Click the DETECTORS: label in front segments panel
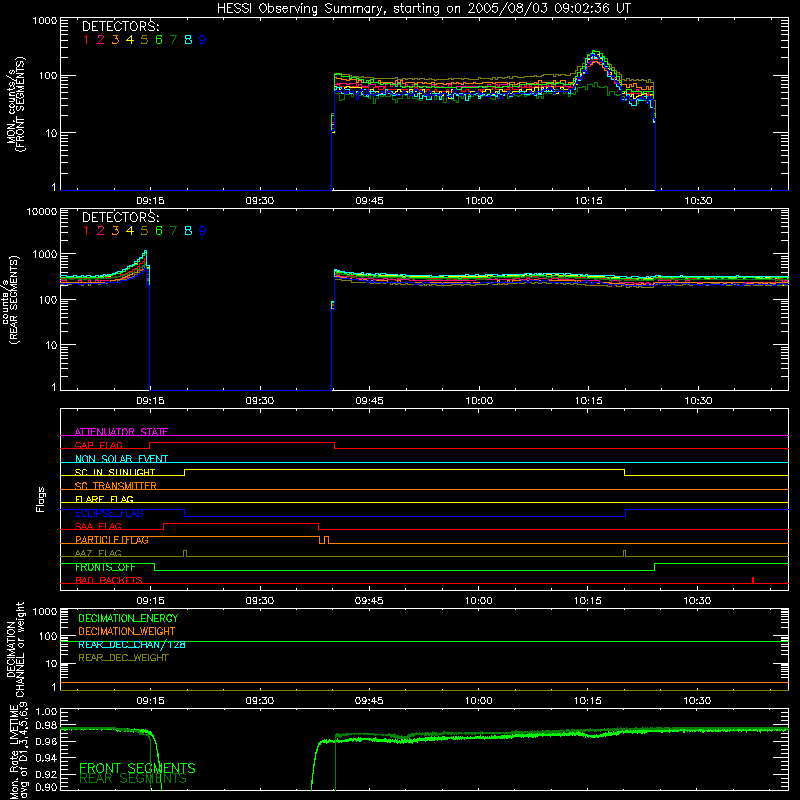 point(120,27)
